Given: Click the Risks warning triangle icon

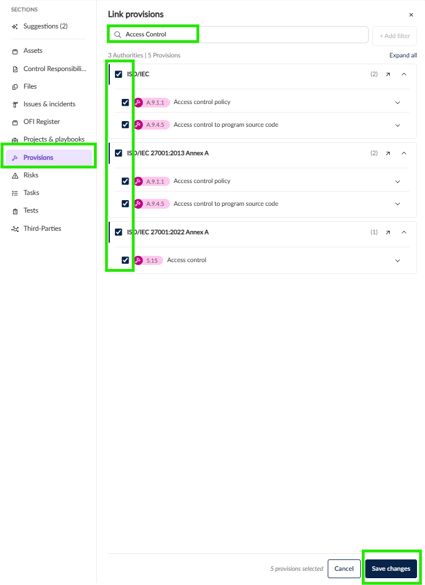Looking at the screenshot, I should click(x=15, y=175).
